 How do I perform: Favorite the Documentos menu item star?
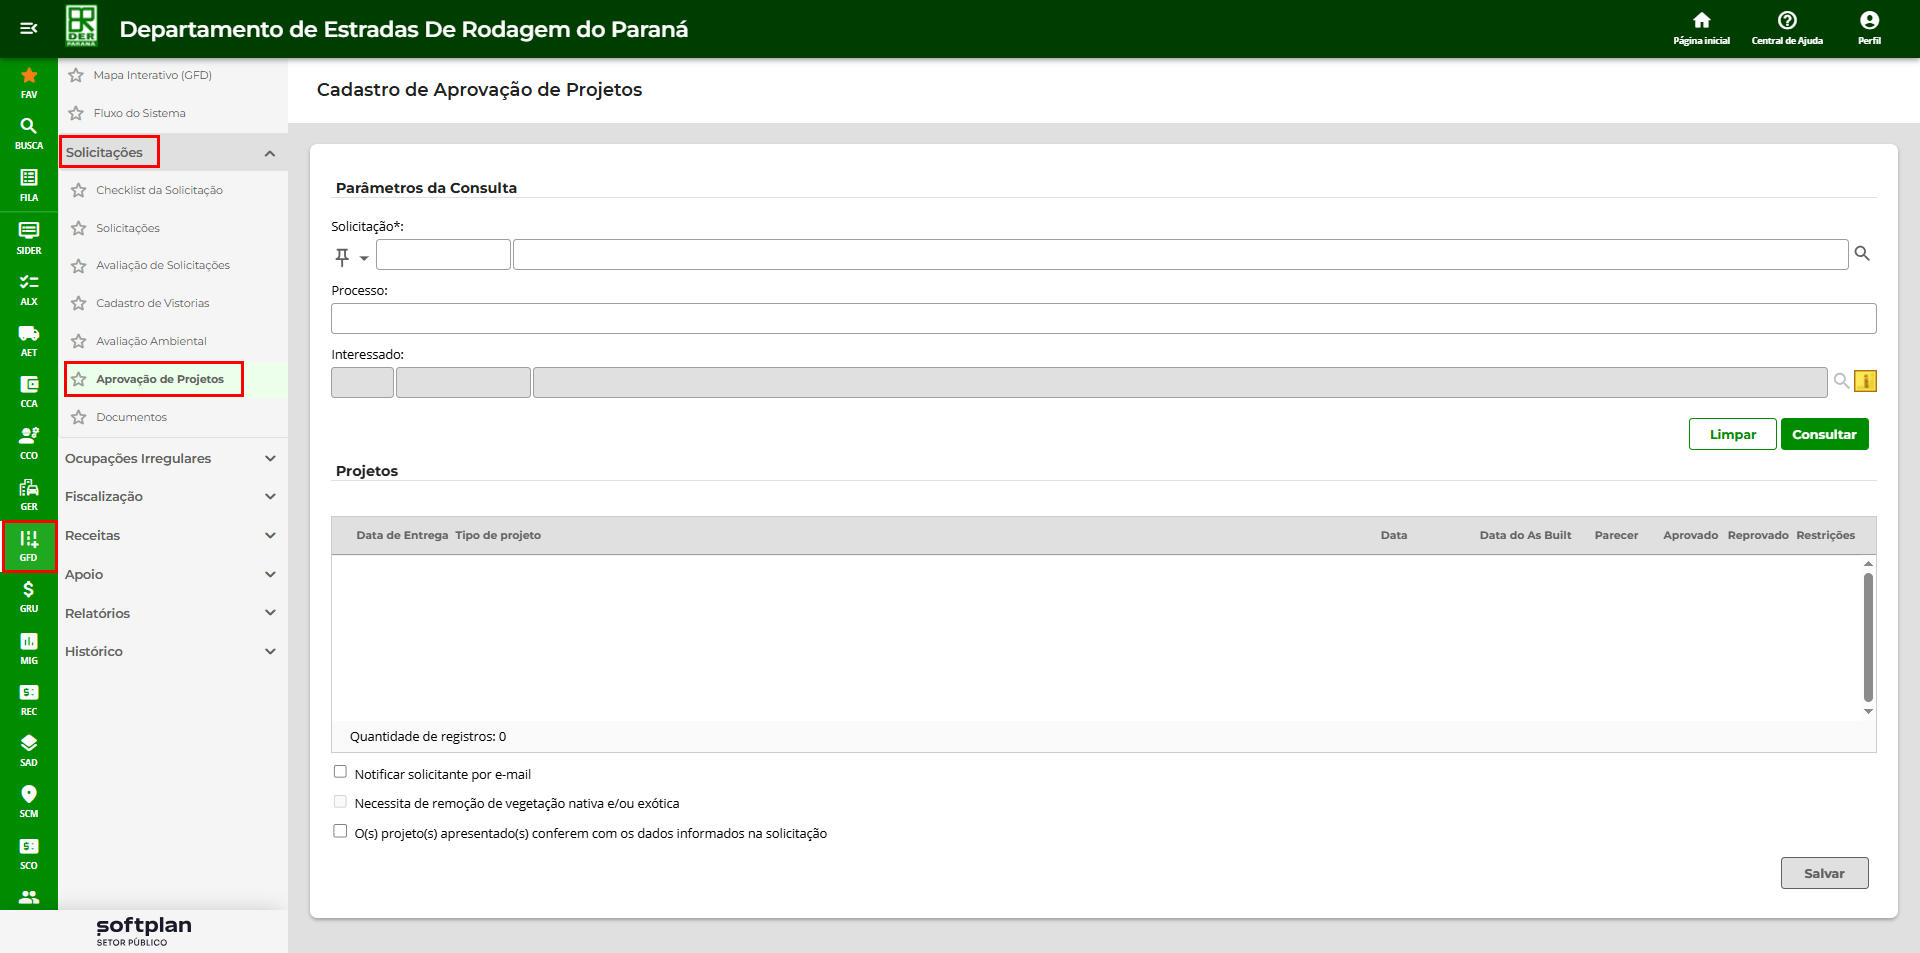tap(79, 417)
